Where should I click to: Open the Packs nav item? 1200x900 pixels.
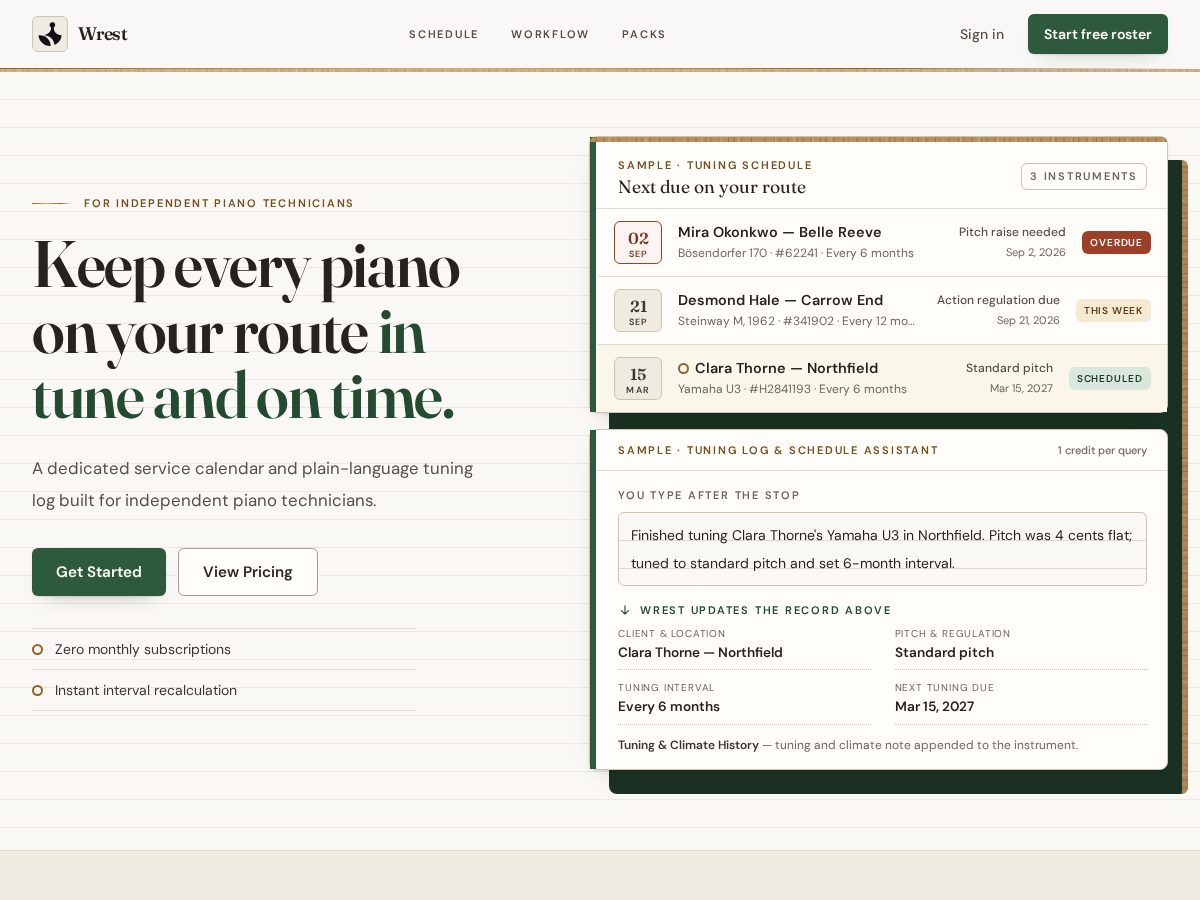[x=644, y=34]
